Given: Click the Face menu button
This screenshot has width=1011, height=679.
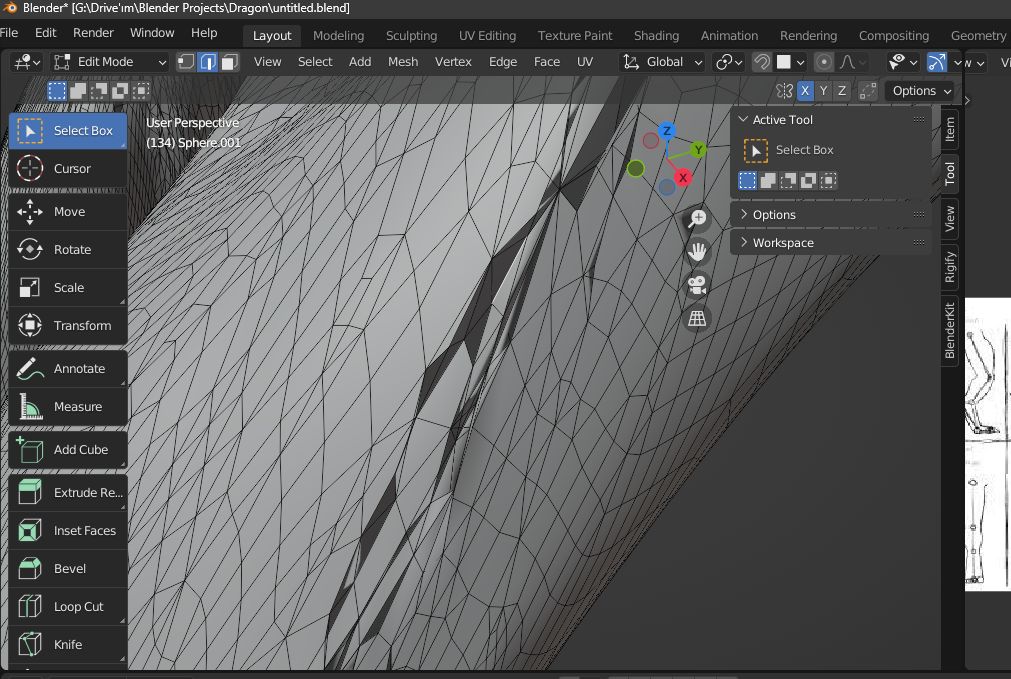Looking at the screenshot, I should (x=546, y=62).
